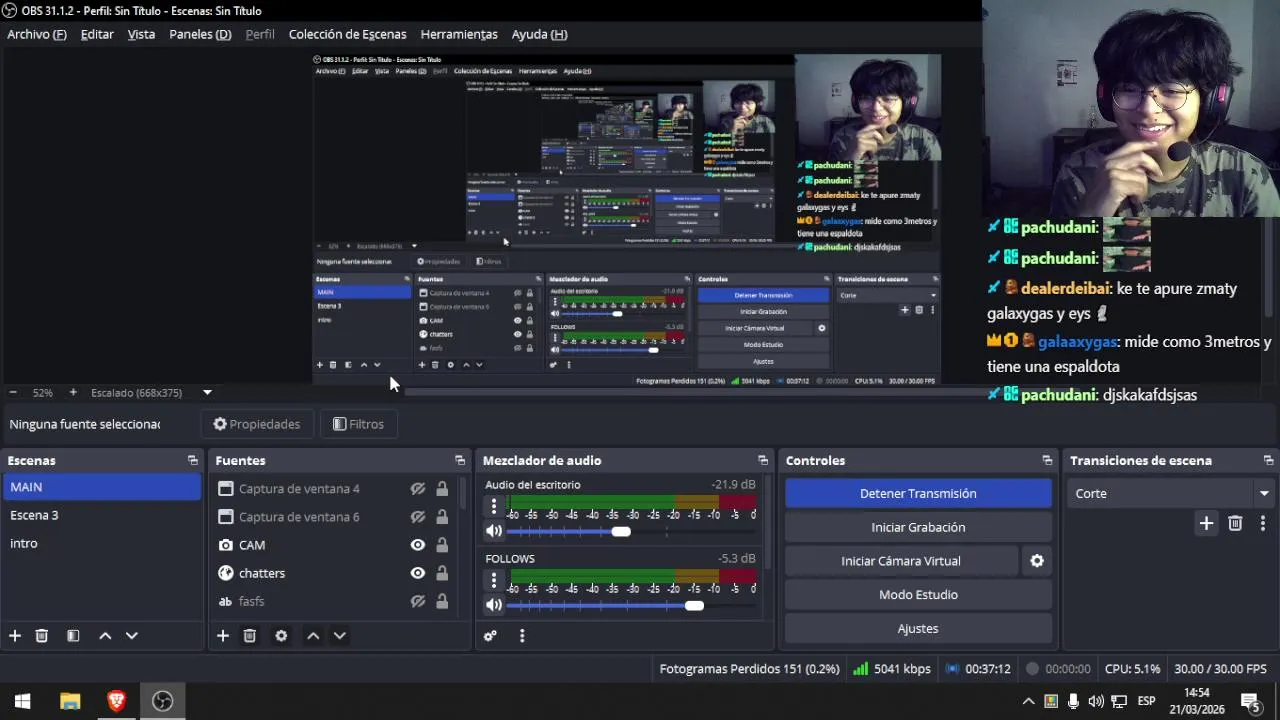The height and width of the screenshot is (720, 1280).
Task: Undock the Transiciones de escena panel
Action: pyautogui.click(x=1268, y=461)
